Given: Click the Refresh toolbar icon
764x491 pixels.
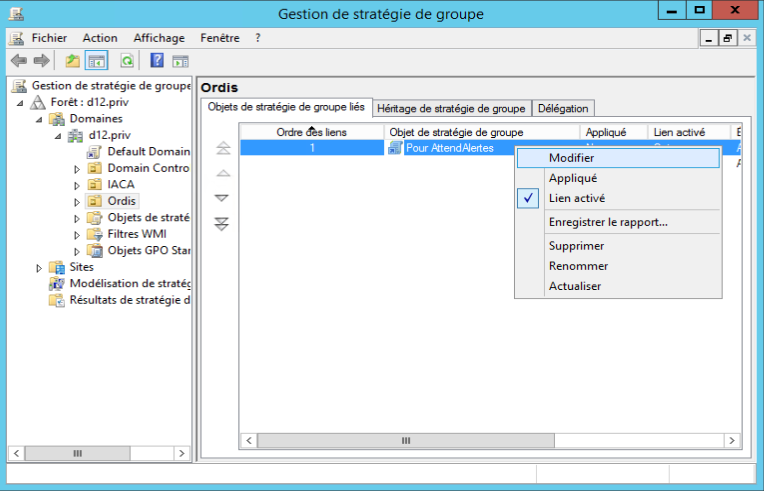Looking at the screenshot, I should click(x=127, y=61).
